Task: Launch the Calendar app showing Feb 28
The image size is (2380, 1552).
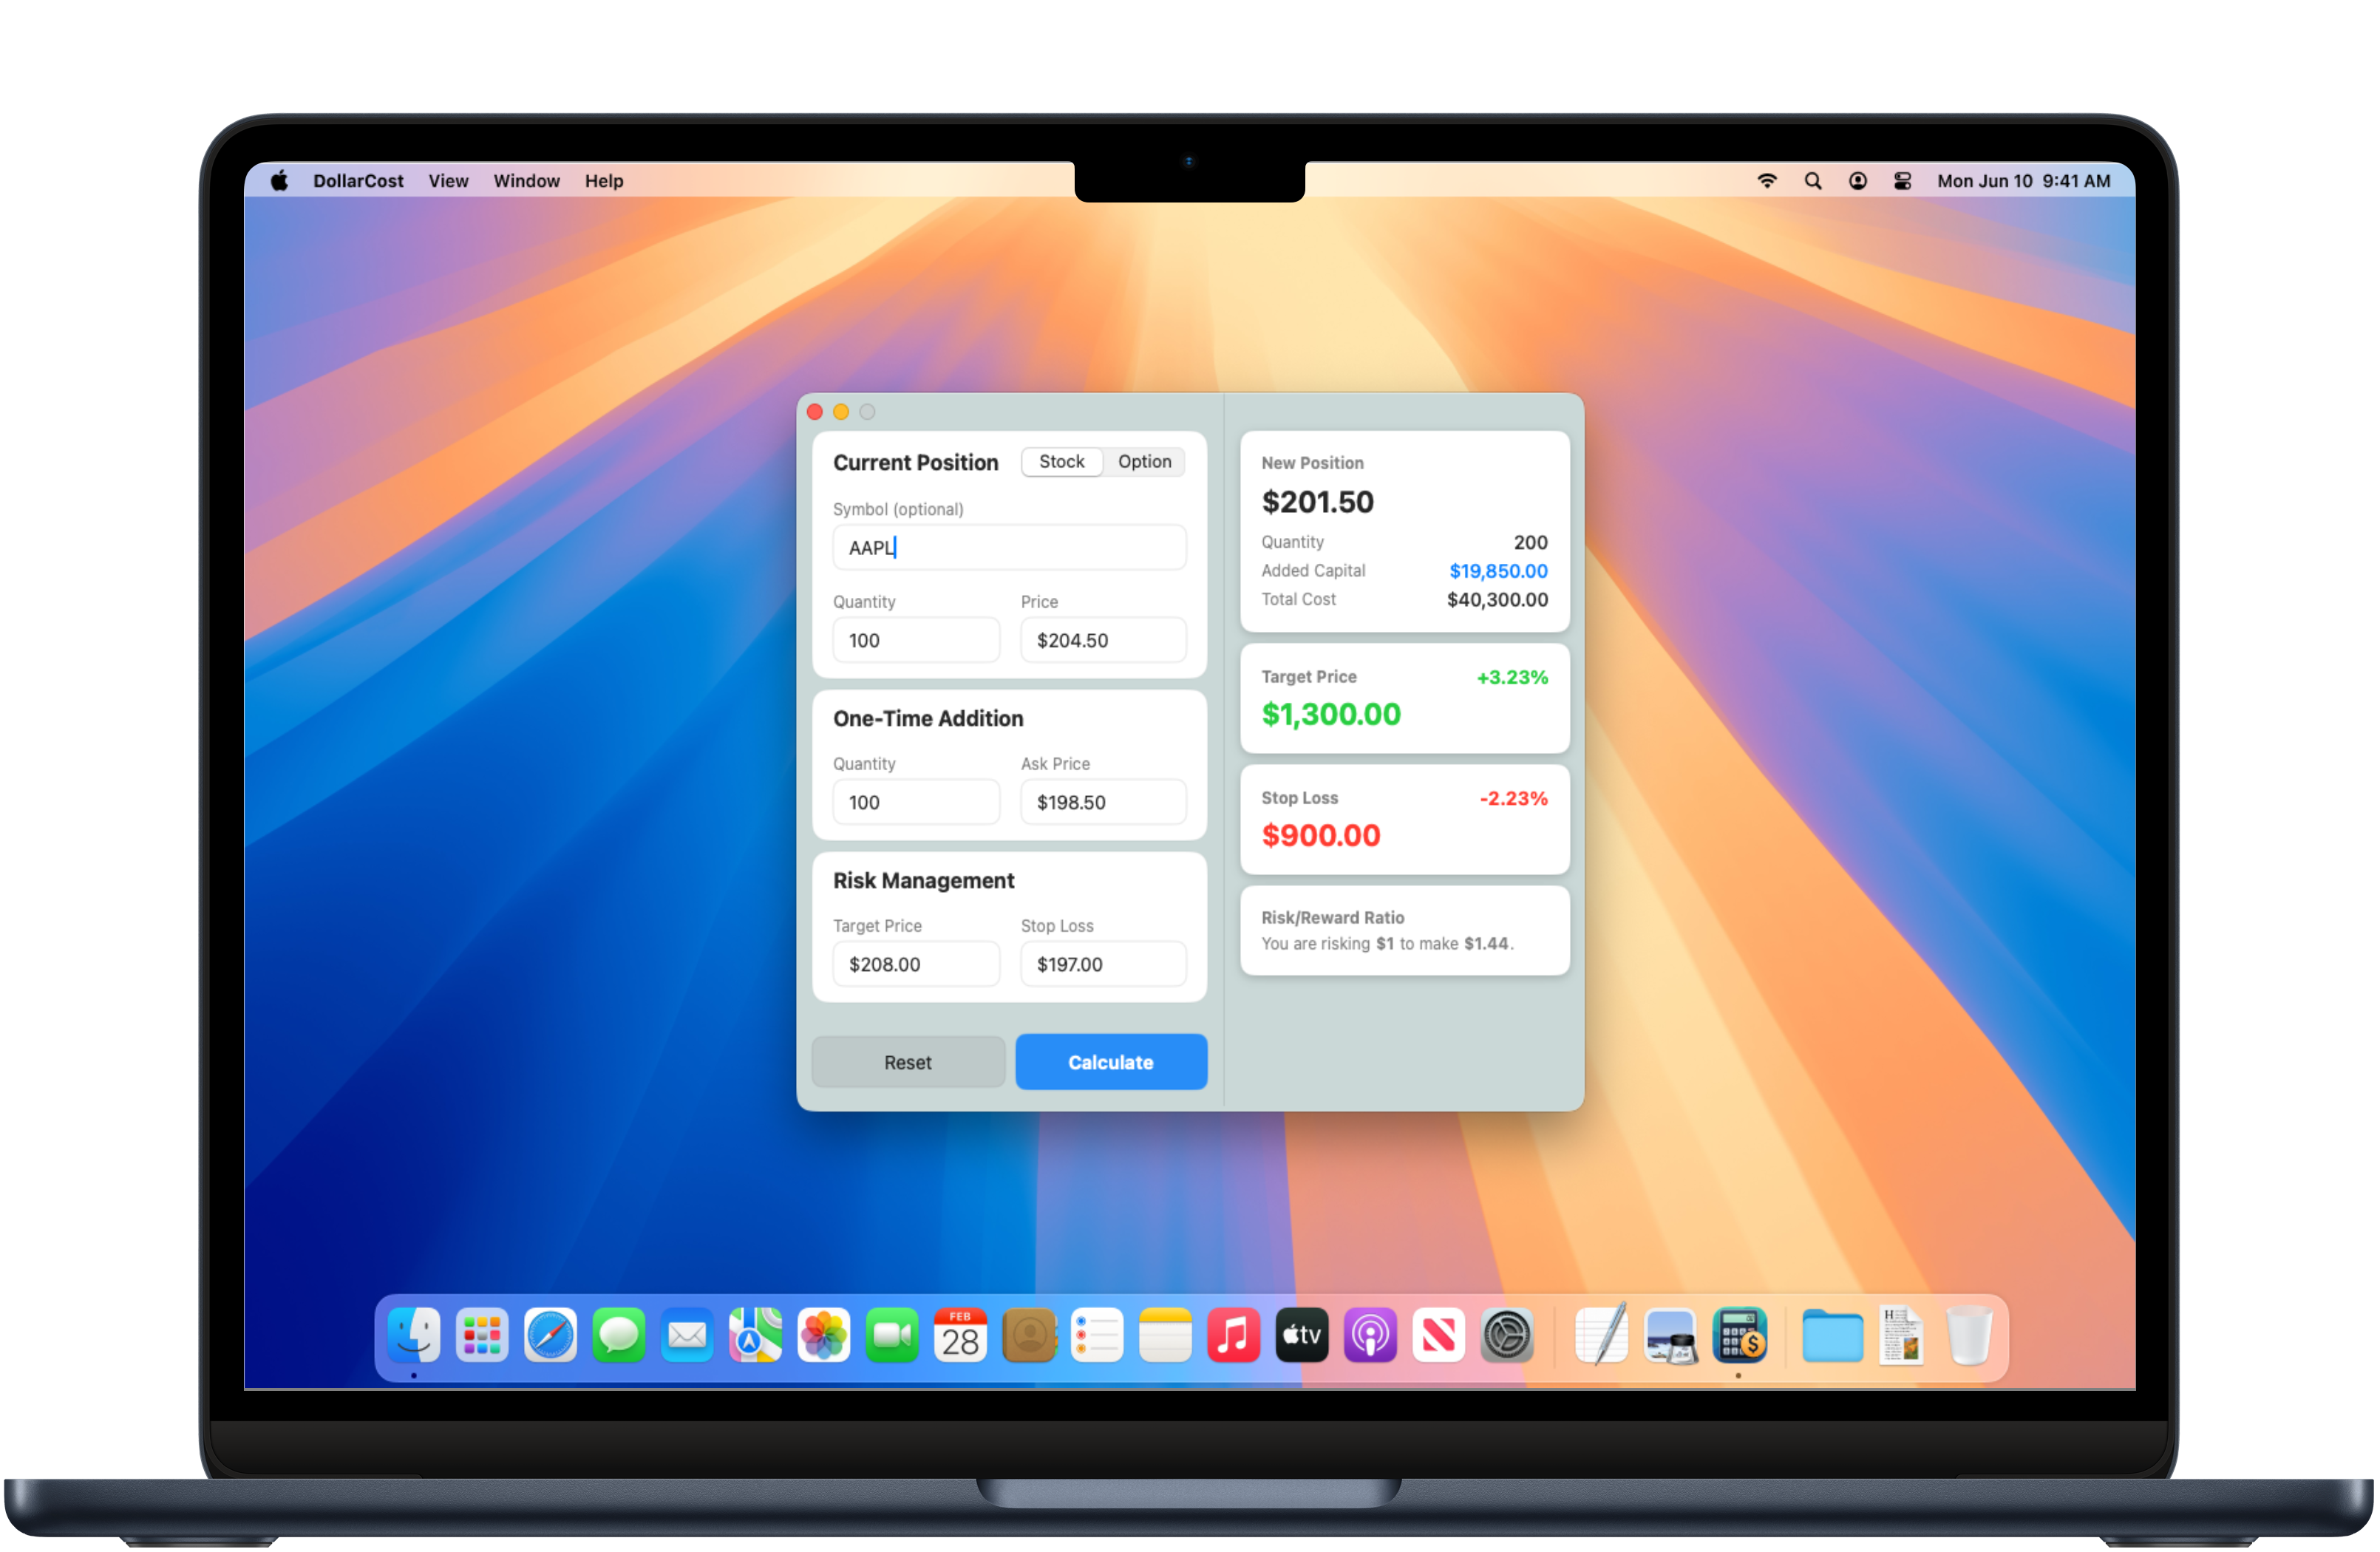Action: tap(960, 1335)
